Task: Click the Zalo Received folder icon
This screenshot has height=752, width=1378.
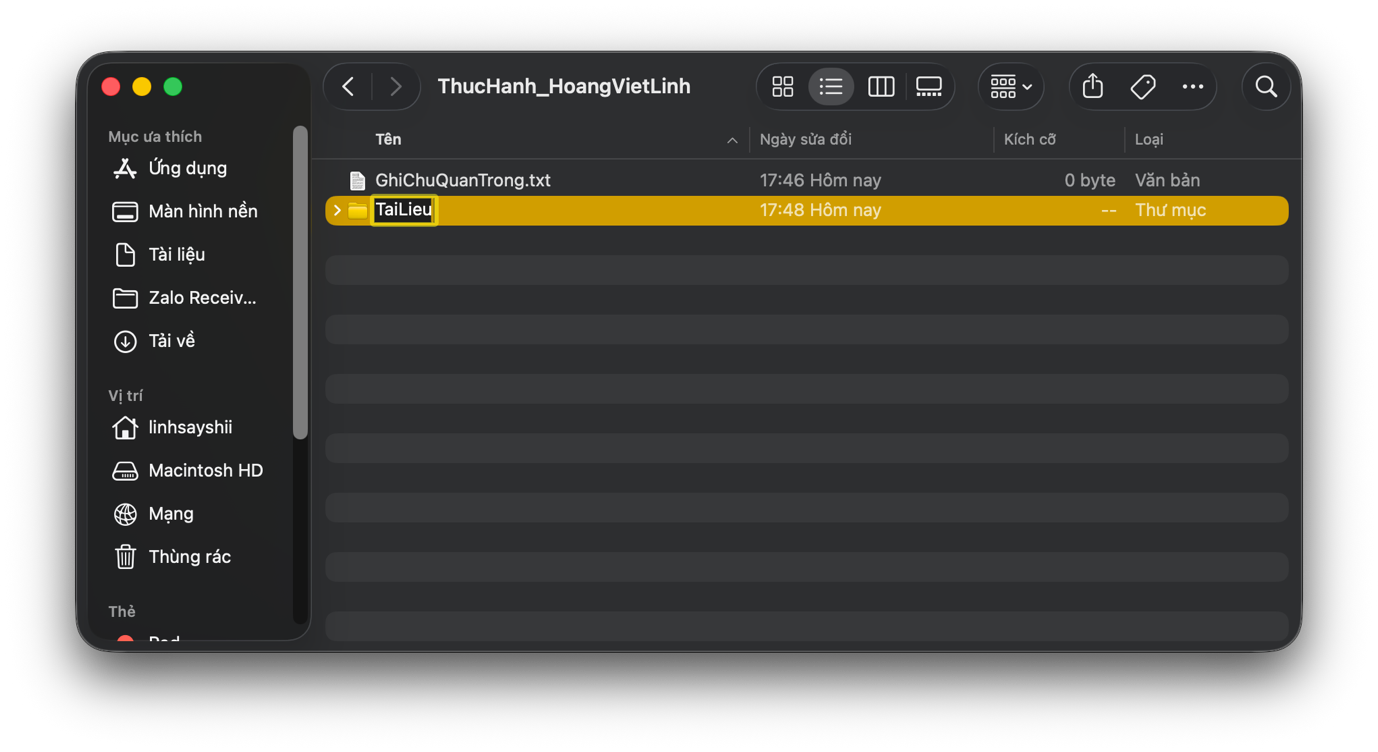Action: (125, 298)
